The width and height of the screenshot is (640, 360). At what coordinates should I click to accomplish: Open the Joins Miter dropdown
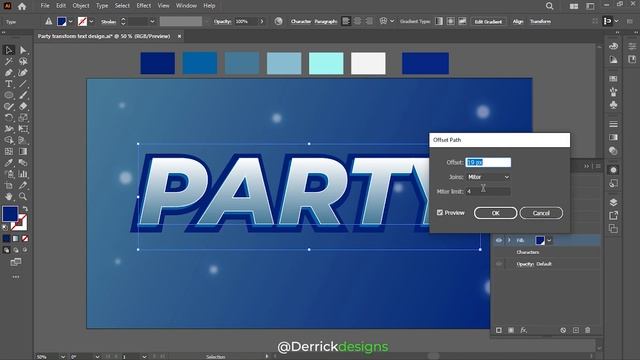(488, 177)
